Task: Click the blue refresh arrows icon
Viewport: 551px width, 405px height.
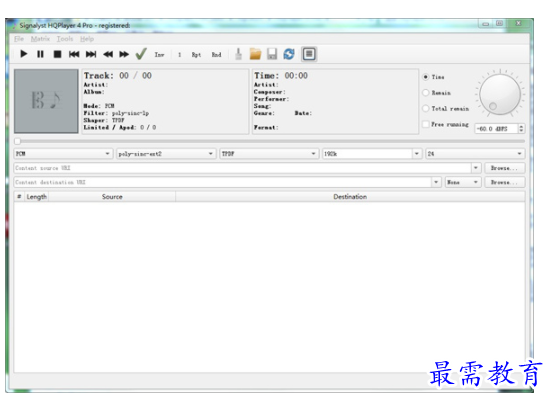Action: click(289, 54)
